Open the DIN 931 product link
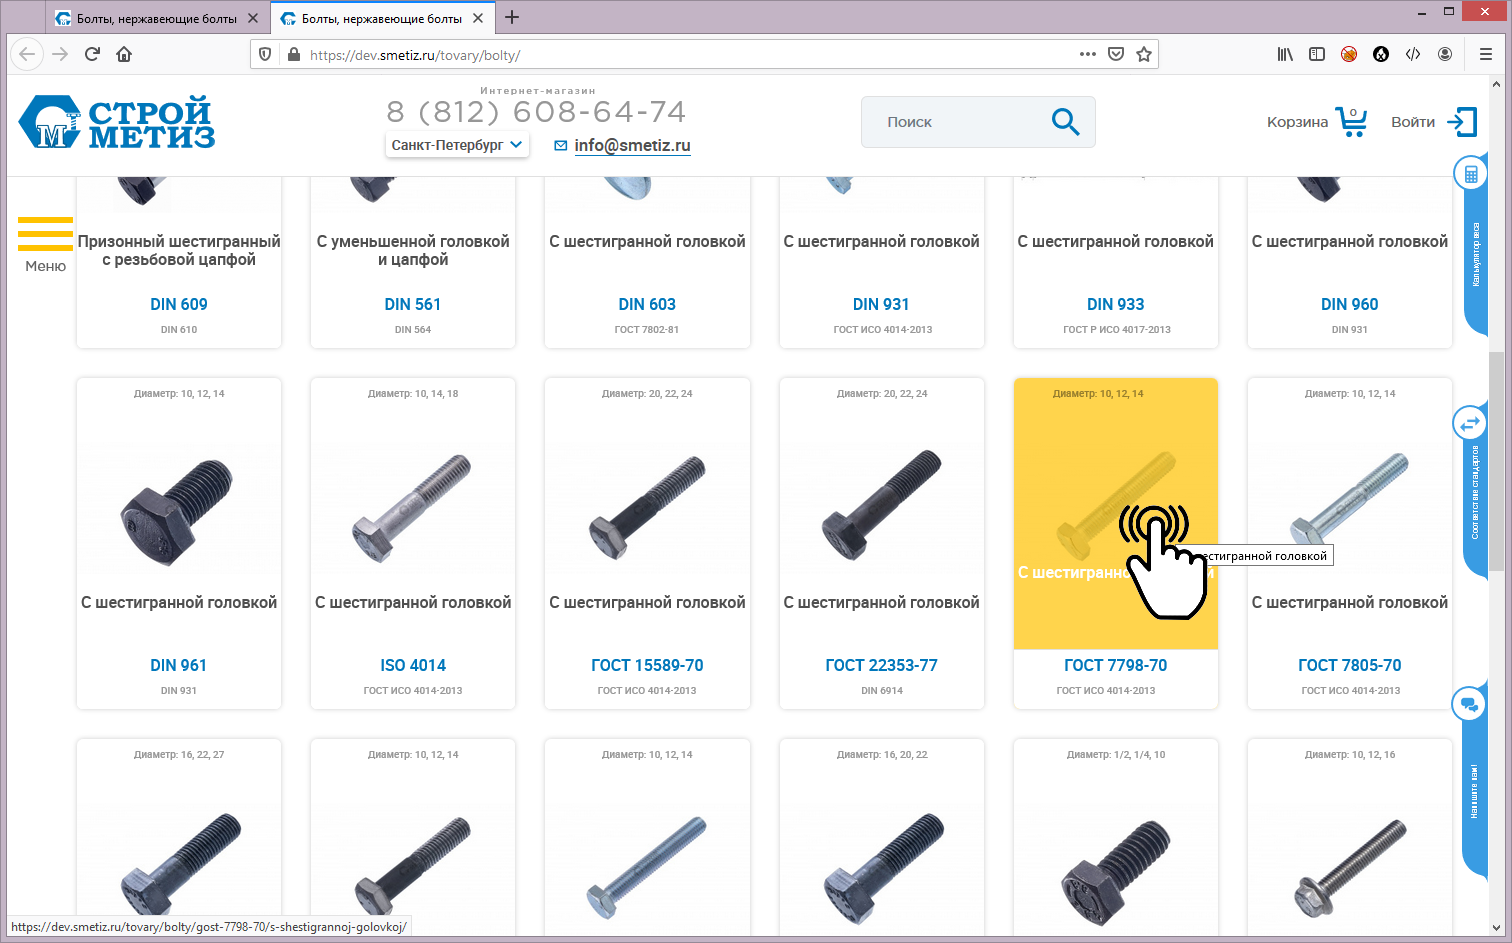Screen dimensions: 1512x943 click(880, 304)
